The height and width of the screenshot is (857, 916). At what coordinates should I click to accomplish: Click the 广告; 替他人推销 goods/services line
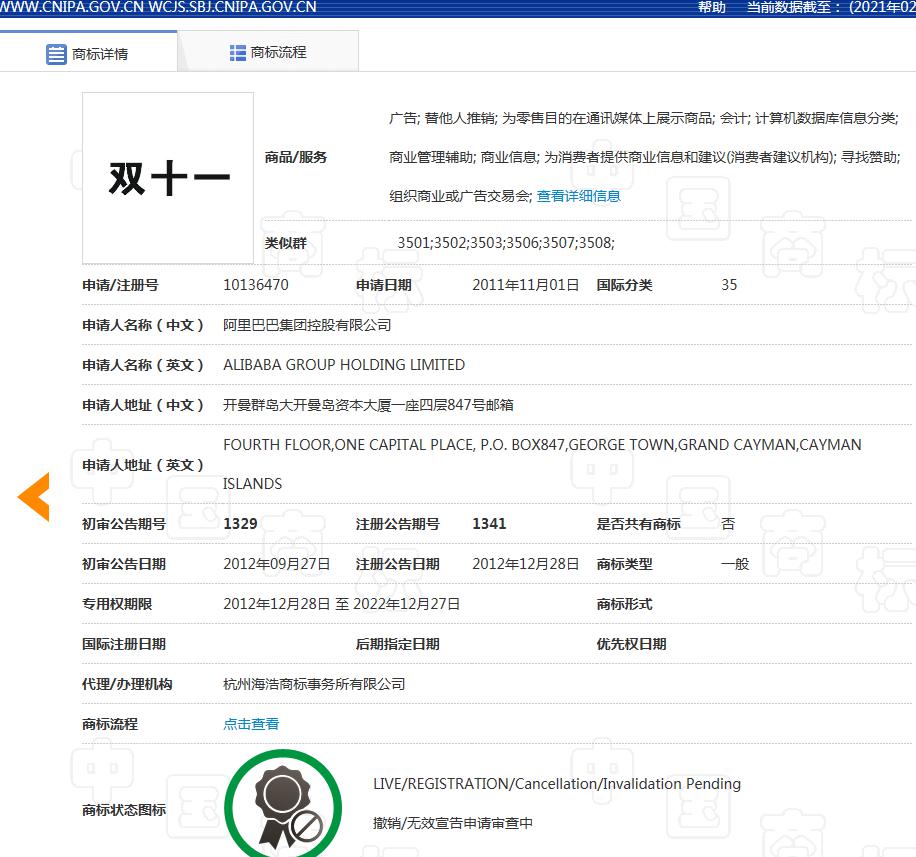point(644,119)
